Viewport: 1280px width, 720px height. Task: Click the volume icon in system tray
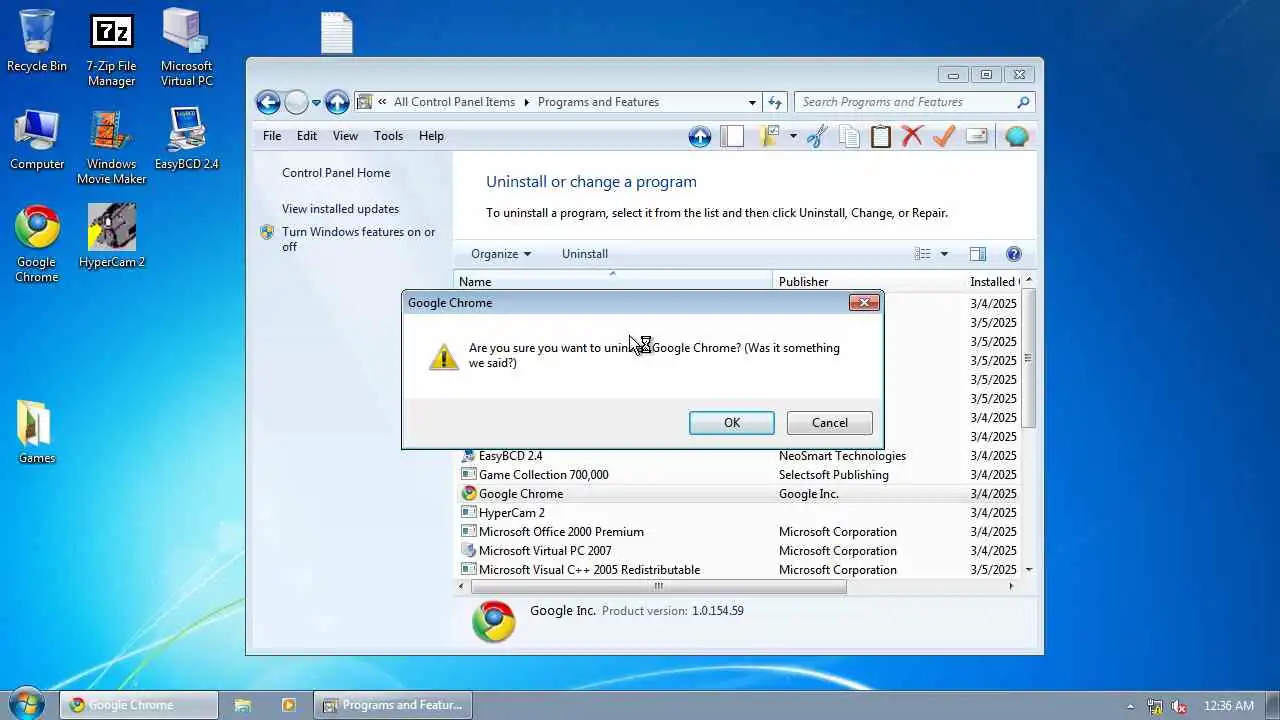[1178, 706]
